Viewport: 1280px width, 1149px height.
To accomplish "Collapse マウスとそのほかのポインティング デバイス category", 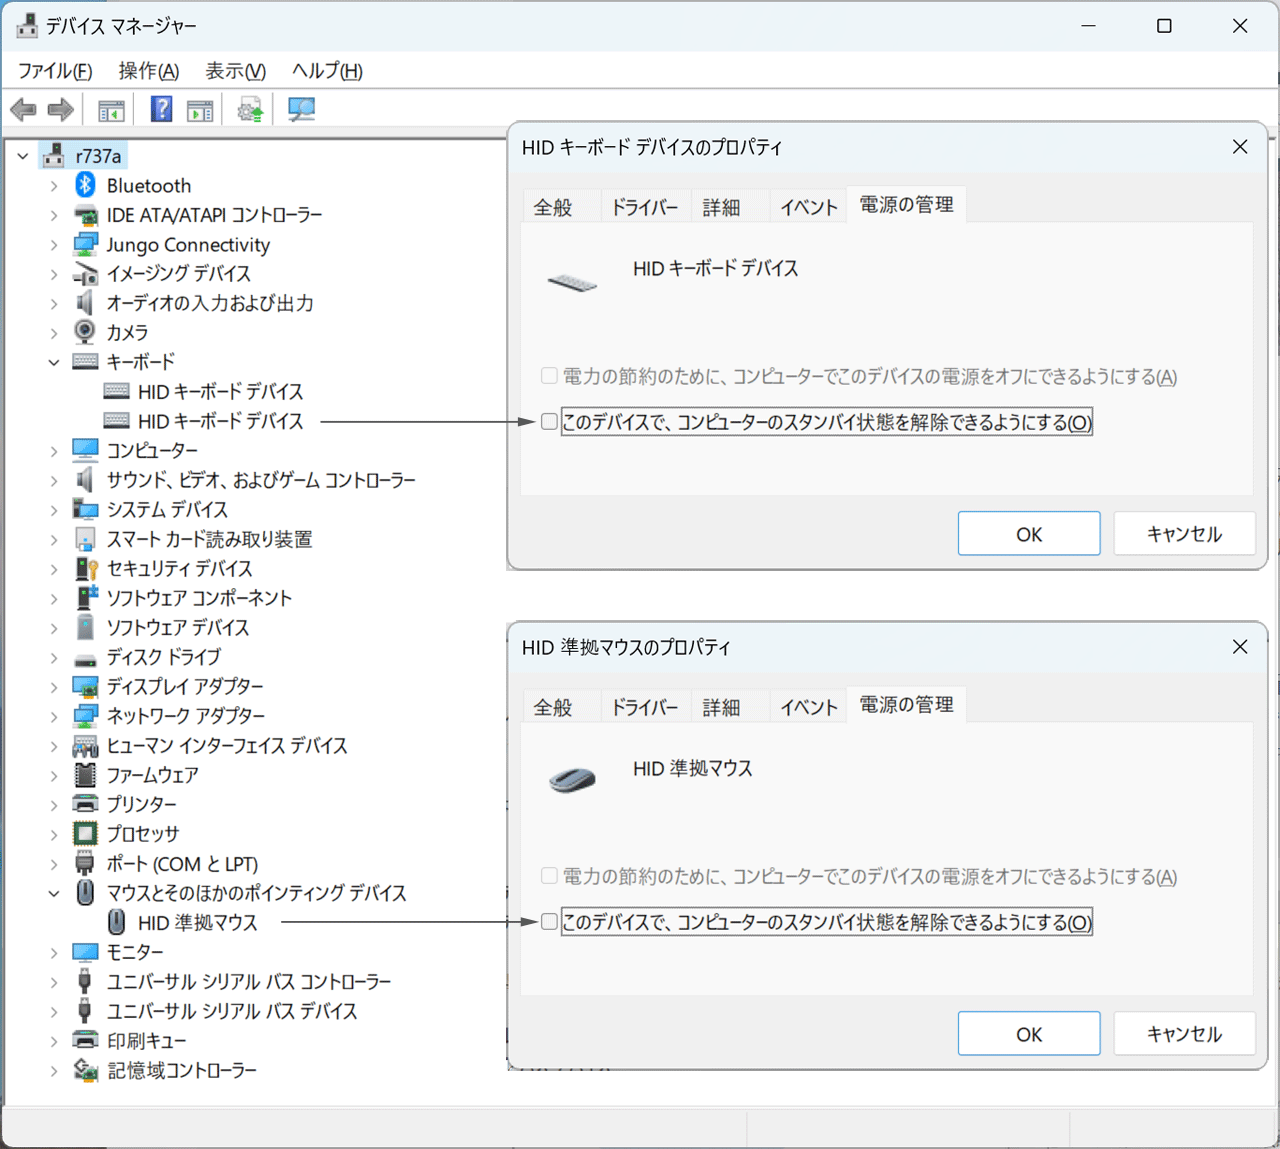I will pos(54,893).
